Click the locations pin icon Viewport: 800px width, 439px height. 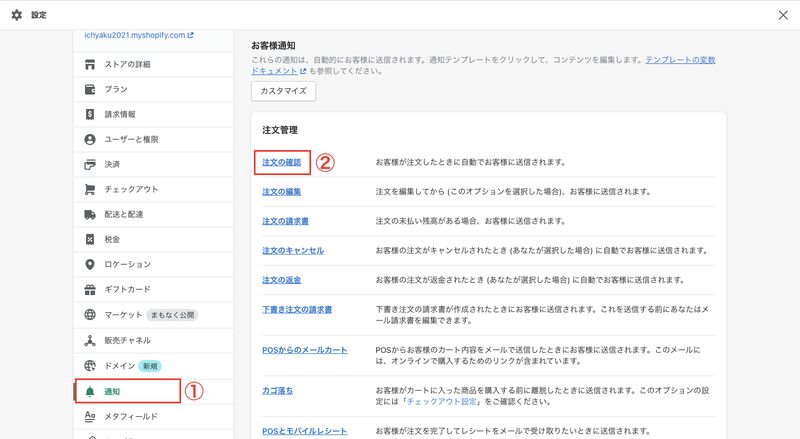[x=90, y=264]
